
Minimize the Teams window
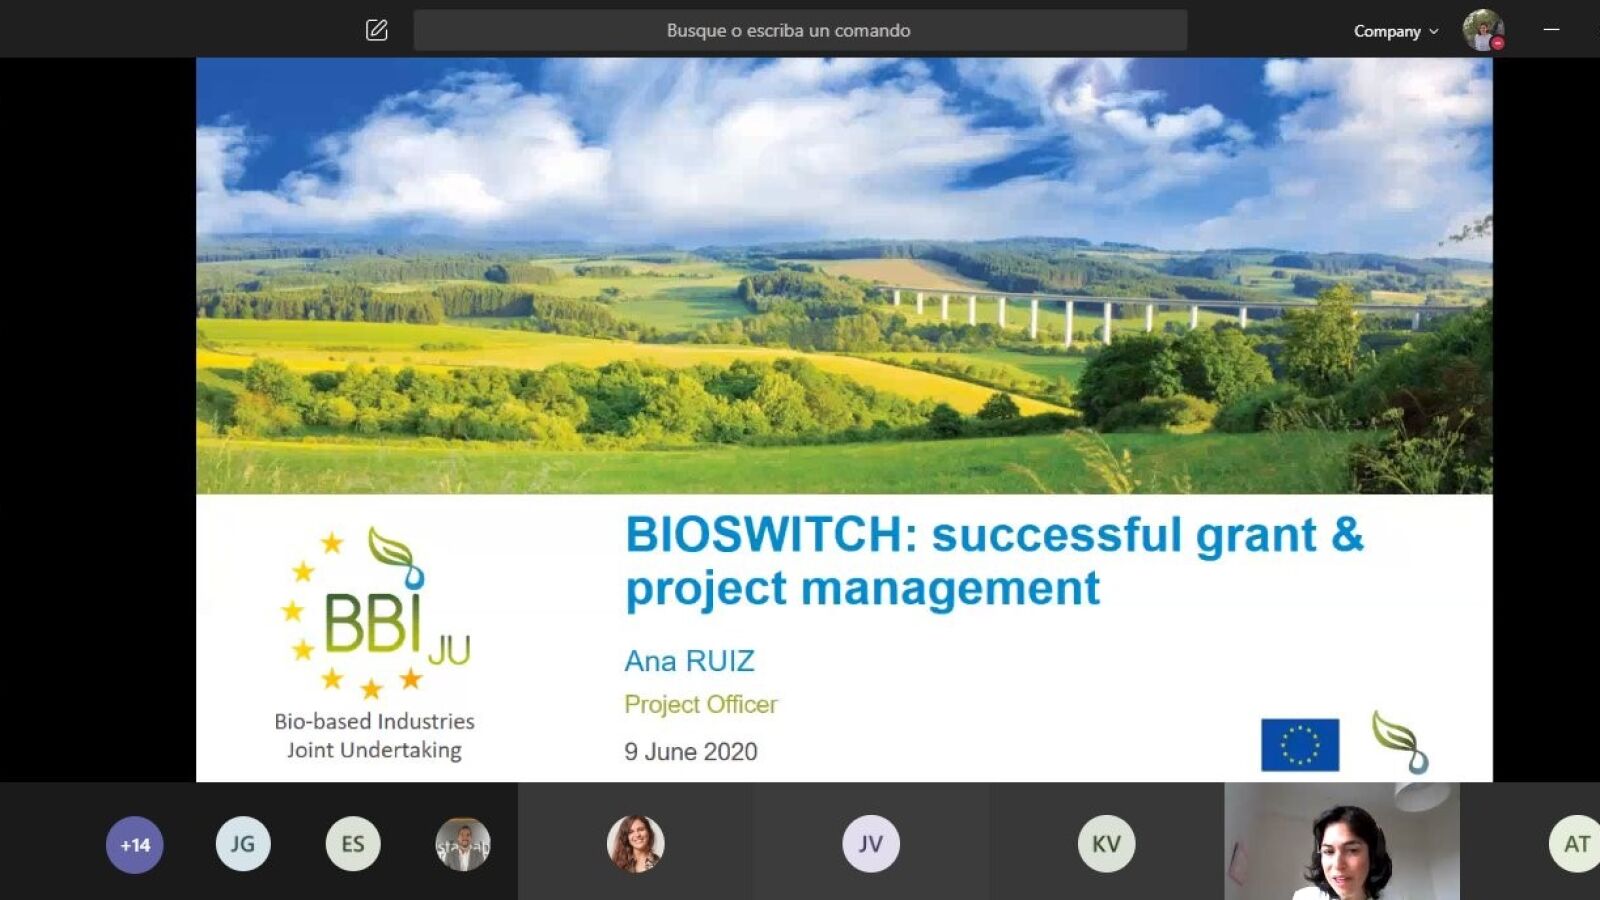(1551, 30)
